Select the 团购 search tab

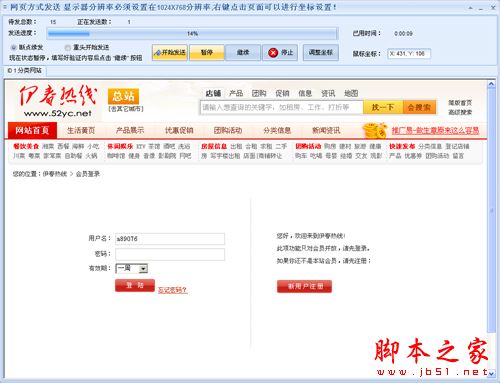pos(259,93)
